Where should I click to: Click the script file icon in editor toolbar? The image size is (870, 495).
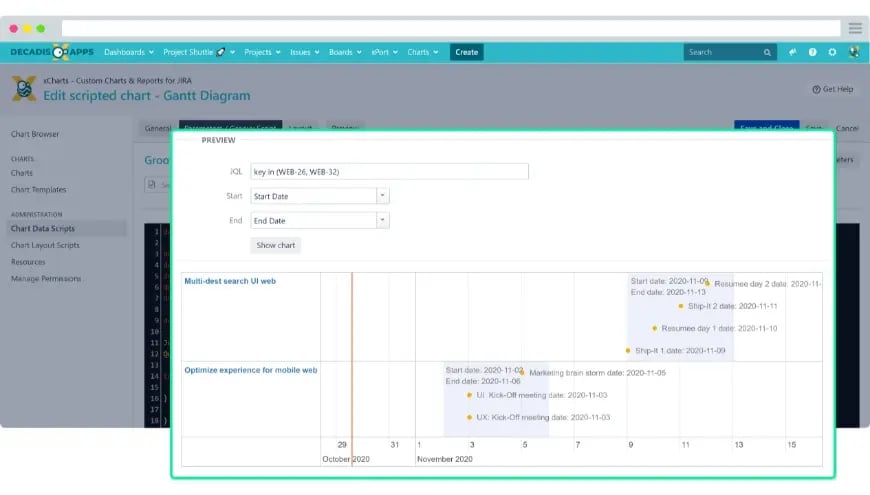151,184
